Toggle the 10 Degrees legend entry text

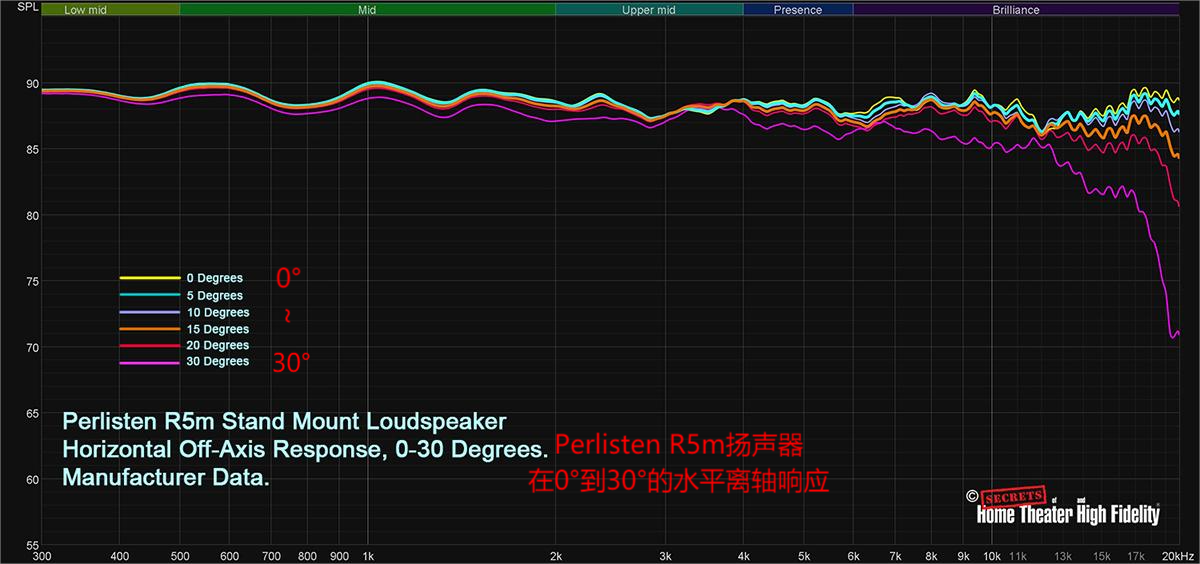click(x=217, y=313)
